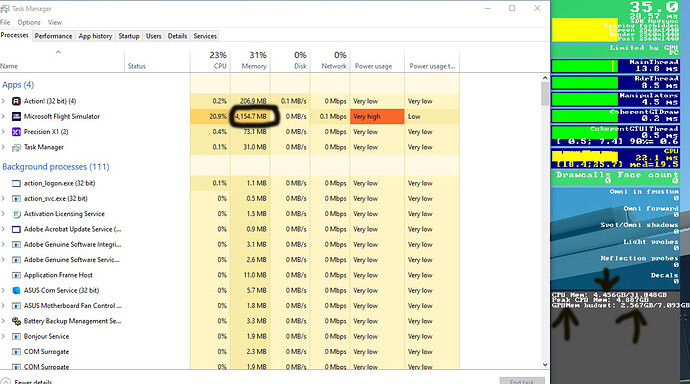Click the 4,154.7 MB memory value
Image resolution: width=690 pixels, height=384 pixels.
pyautogui.click(x=251, y=117)
